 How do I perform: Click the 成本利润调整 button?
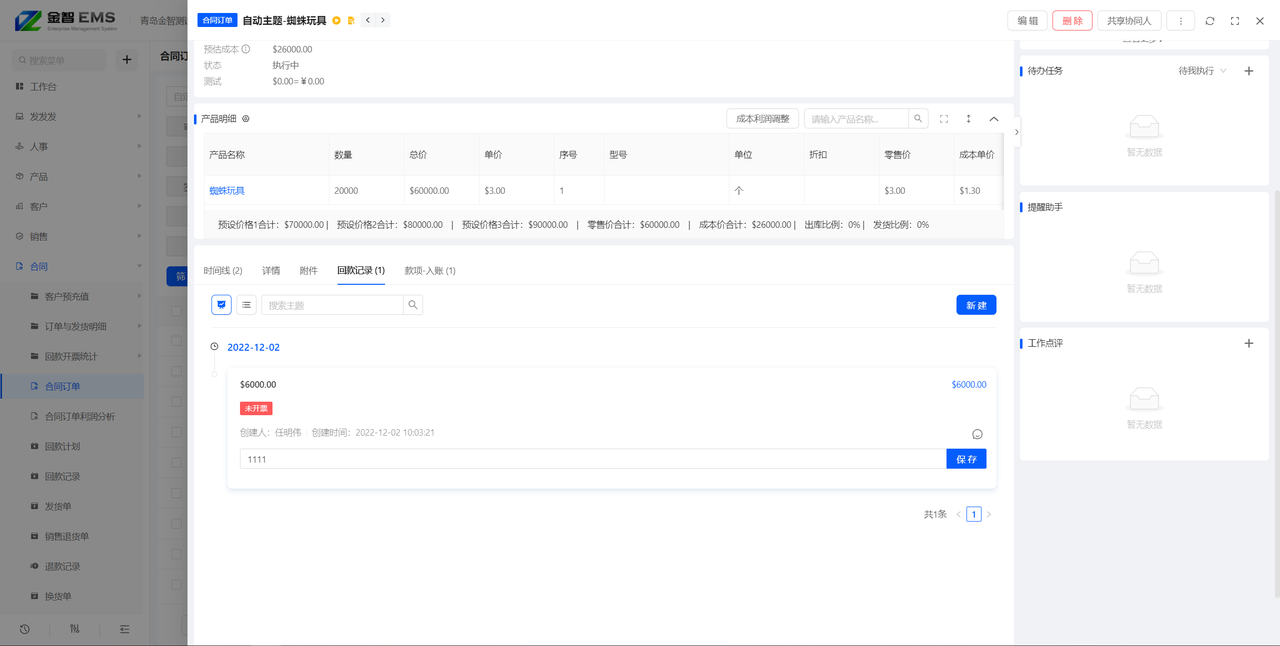tap(763, 119)
